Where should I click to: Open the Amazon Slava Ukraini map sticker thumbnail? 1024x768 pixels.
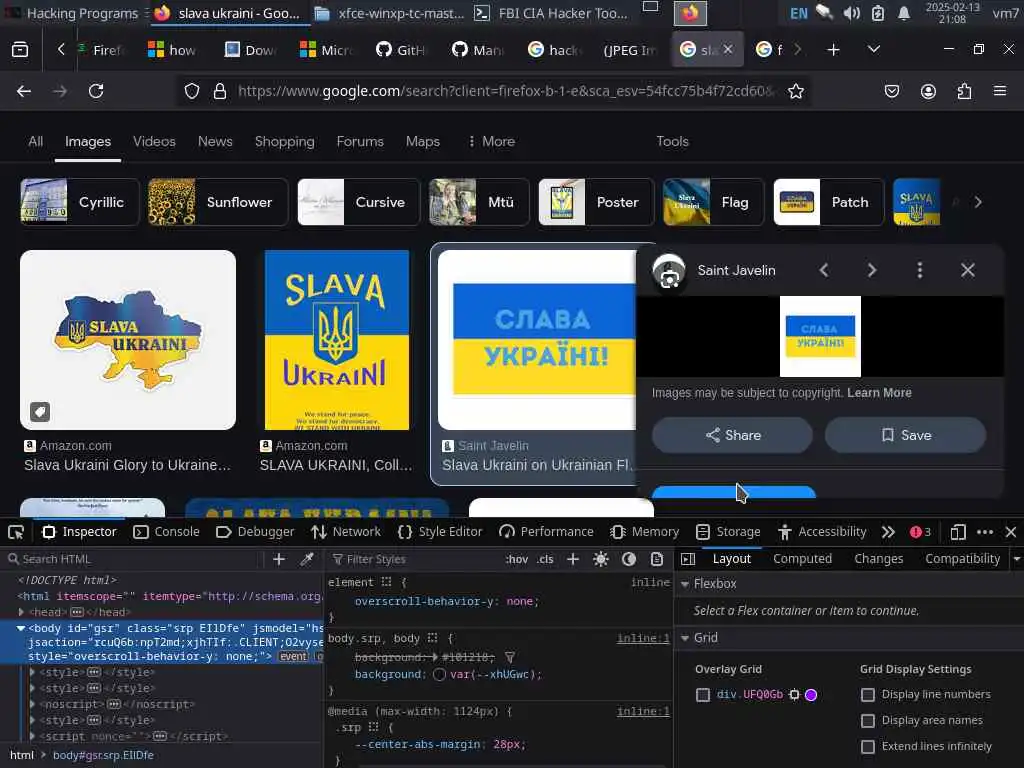tap(128, 340)
